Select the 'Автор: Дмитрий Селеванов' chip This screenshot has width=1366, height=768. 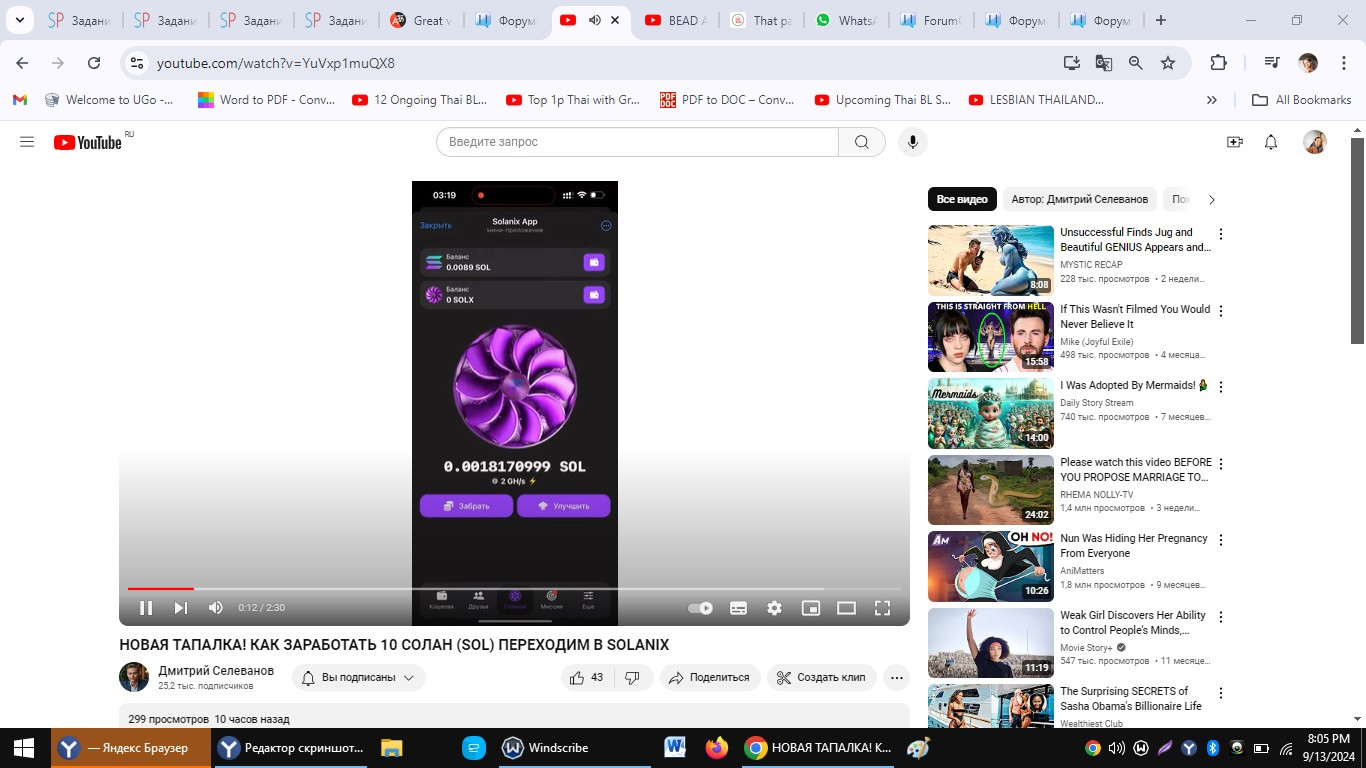(x=1079, y=199)
